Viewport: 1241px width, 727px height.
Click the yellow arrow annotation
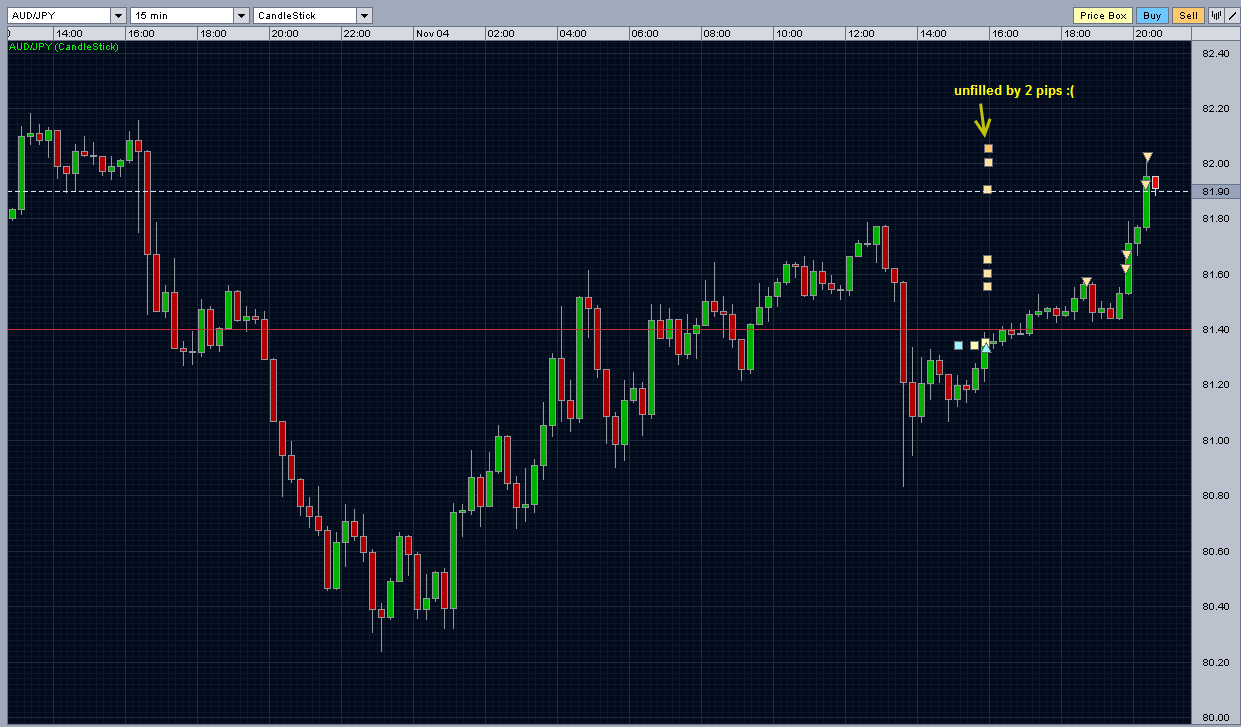pos(983,121)
